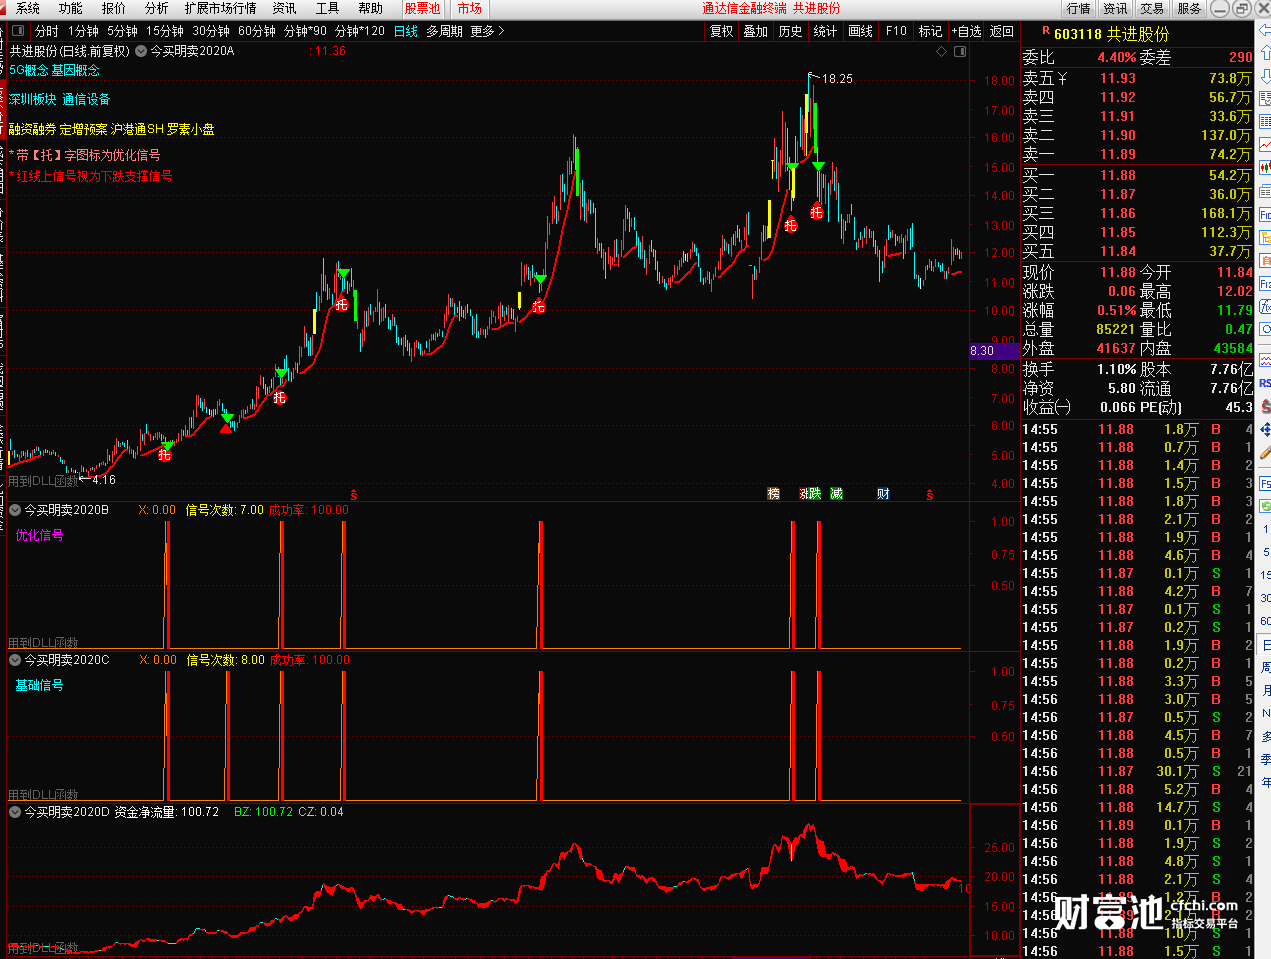Click the 历史 toolbar button
The image size is (1271, 959).
(x=791, y=31)
